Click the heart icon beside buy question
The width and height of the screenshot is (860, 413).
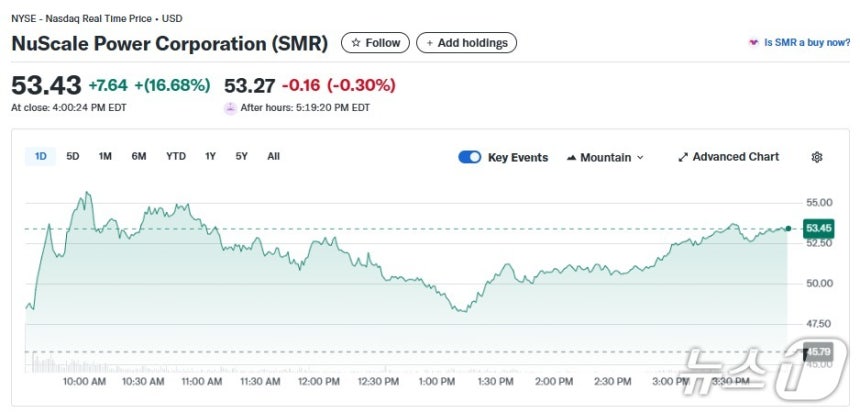click(753, 43)
